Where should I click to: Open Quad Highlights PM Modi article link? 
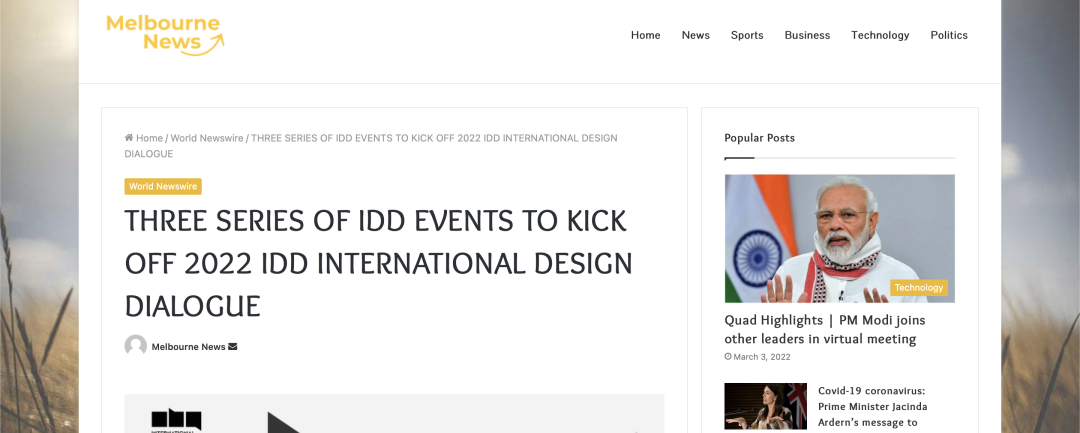(x=825, y=329)
